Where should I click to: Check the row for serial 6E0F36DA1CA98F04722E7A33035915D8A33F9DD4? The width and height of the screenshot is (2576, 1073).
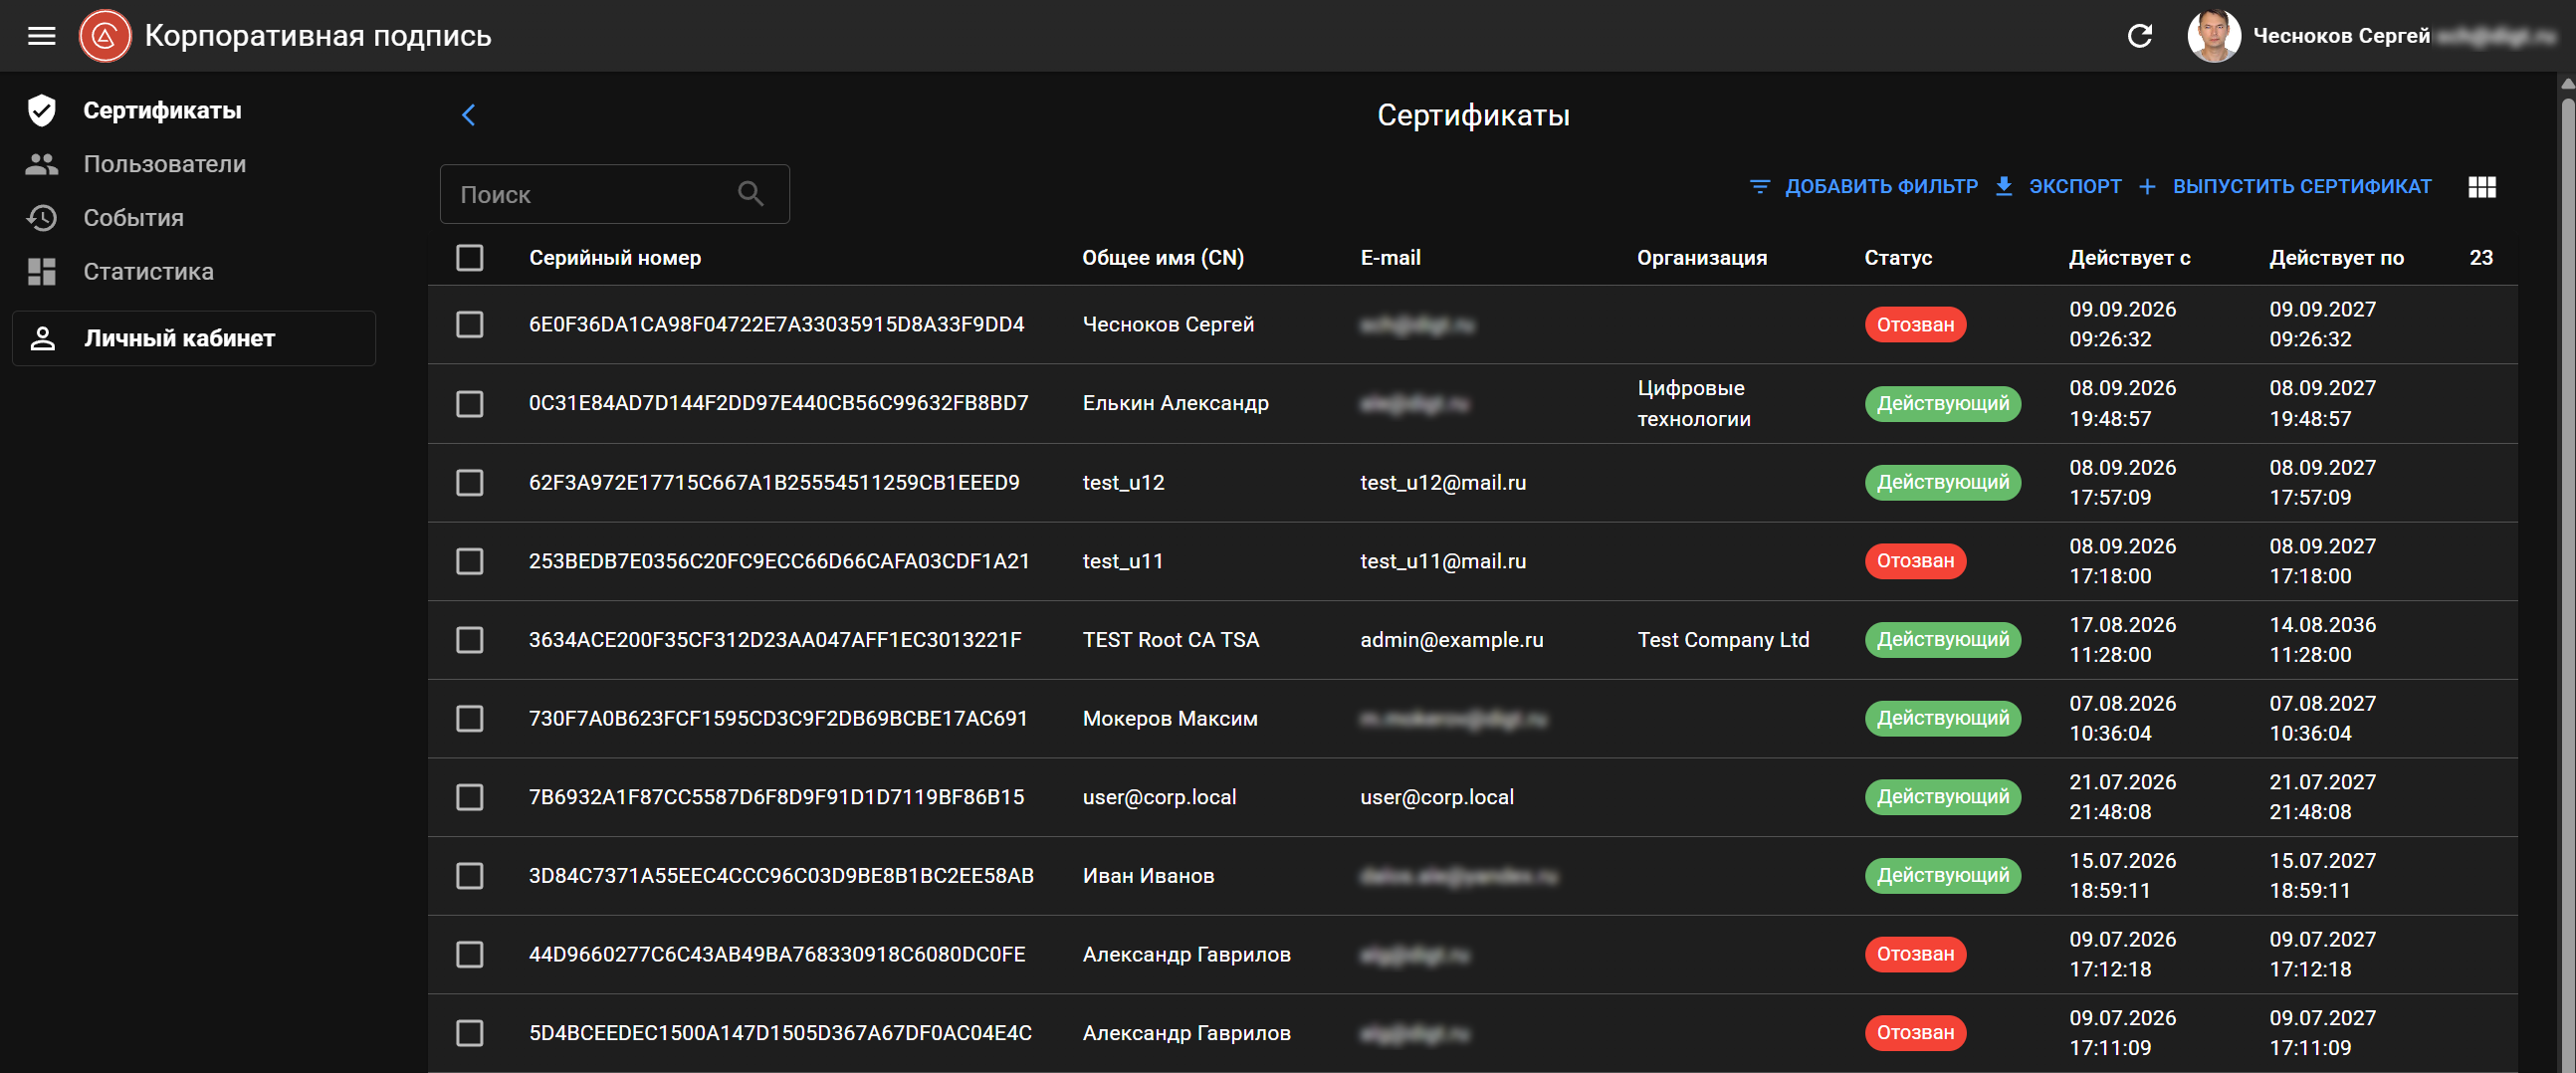[469, 325]
